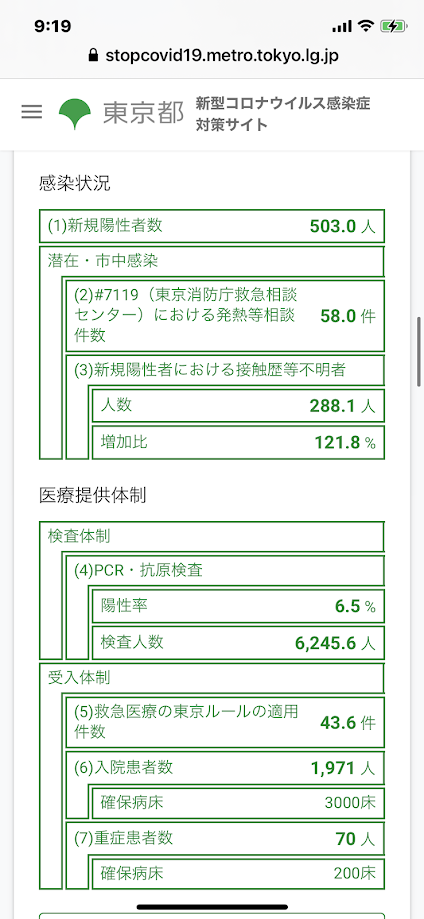The height and width of the screenshot is (919, 424).
Task: Tap the stopcovid19.metro.tokyo.lg.jp address bar
Action: click(x=212, y=56)
